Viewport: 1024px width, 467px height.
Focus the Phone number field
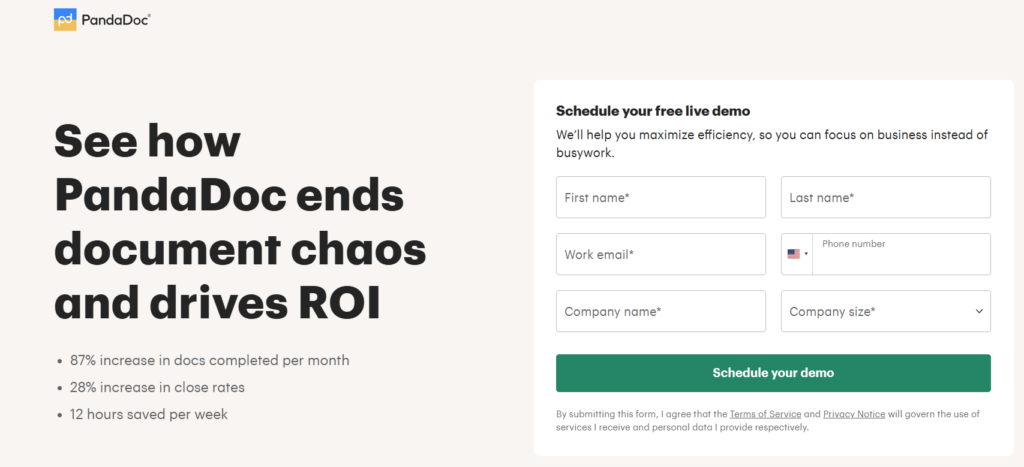coord(900,256)
